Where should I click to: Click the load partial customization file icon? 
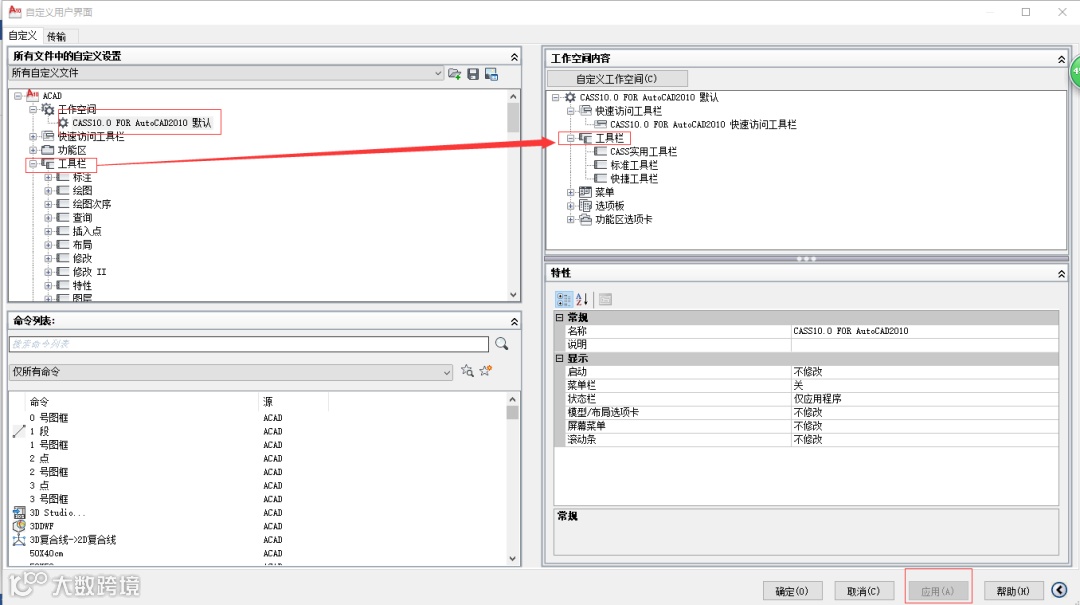(454, 74)
